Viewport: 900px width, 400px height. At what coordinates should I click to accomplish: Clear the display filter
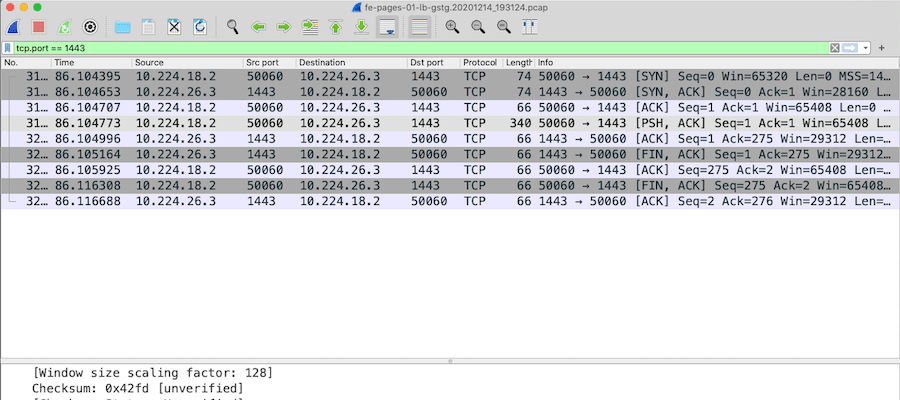[x=835, y=48]
